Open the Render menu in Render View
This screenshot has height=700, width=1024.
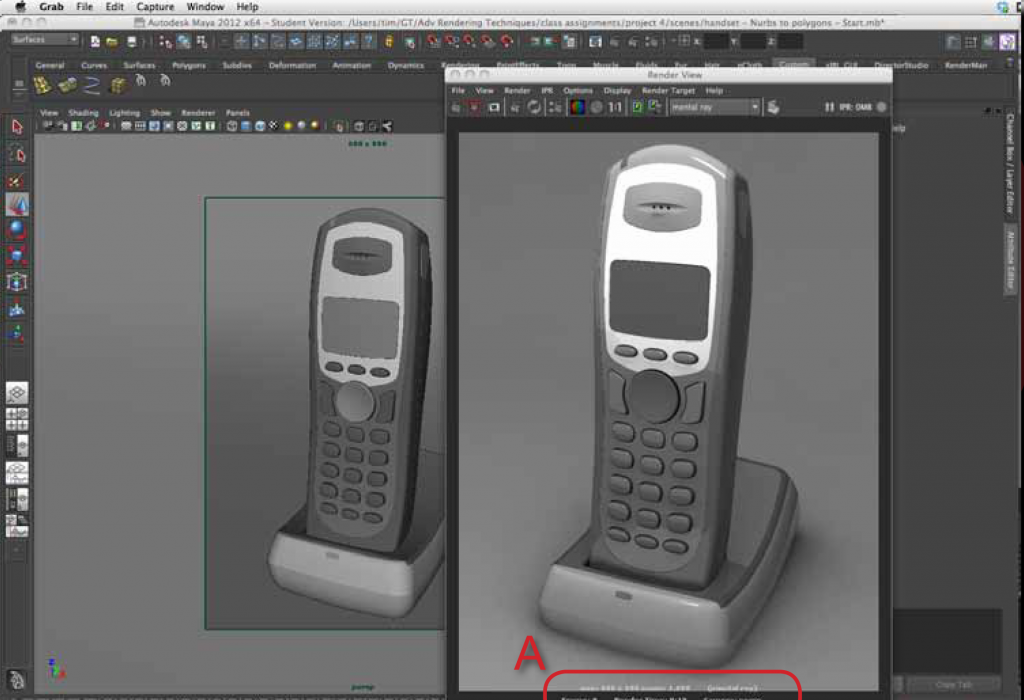[517, 90]
